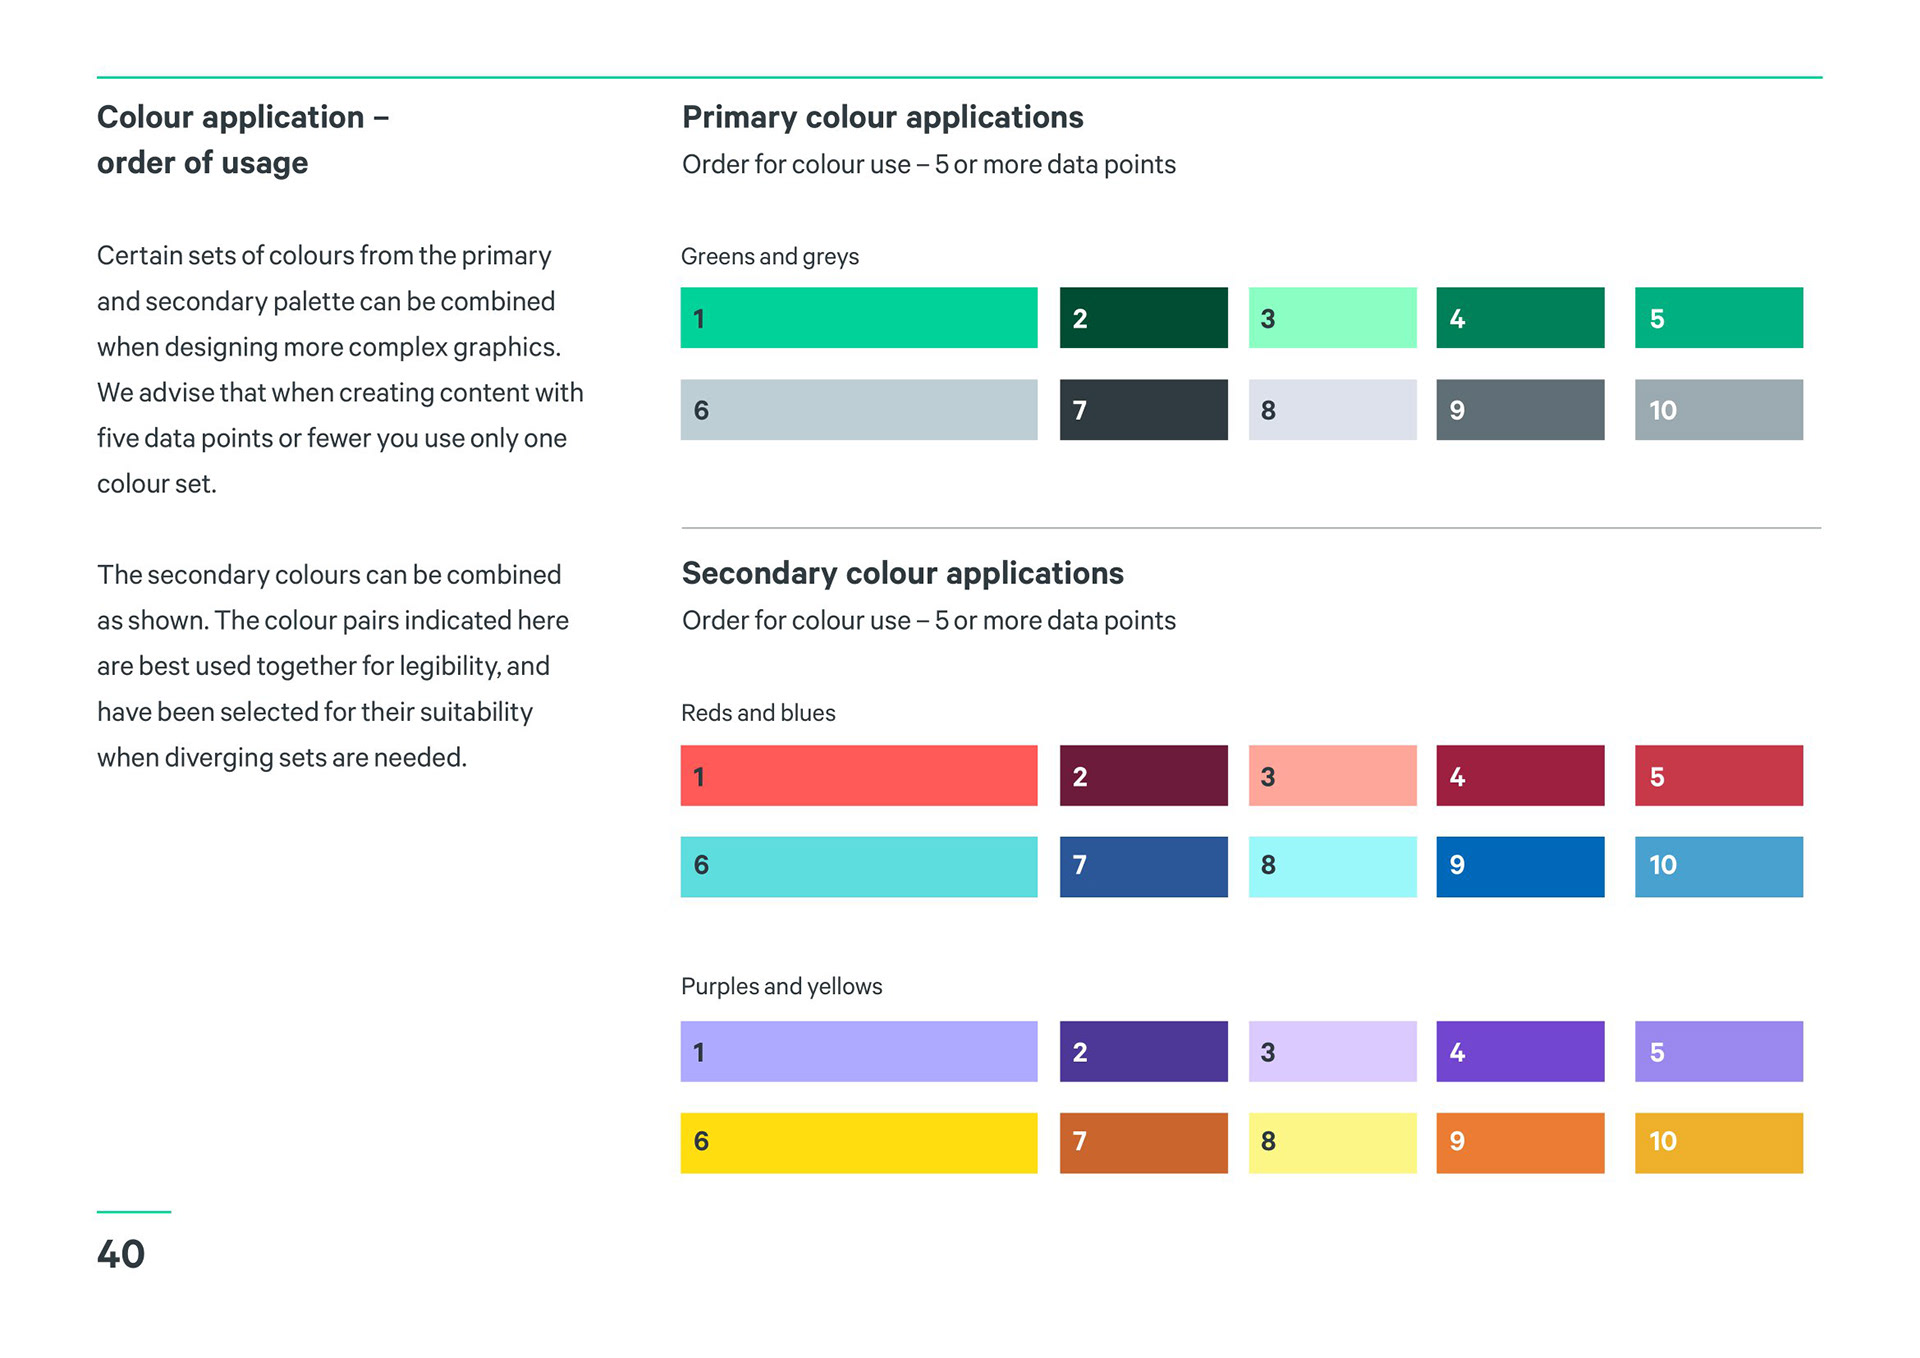Click the page number 40
This screenshot has height=1358, width=1920.
[121, 1254]
